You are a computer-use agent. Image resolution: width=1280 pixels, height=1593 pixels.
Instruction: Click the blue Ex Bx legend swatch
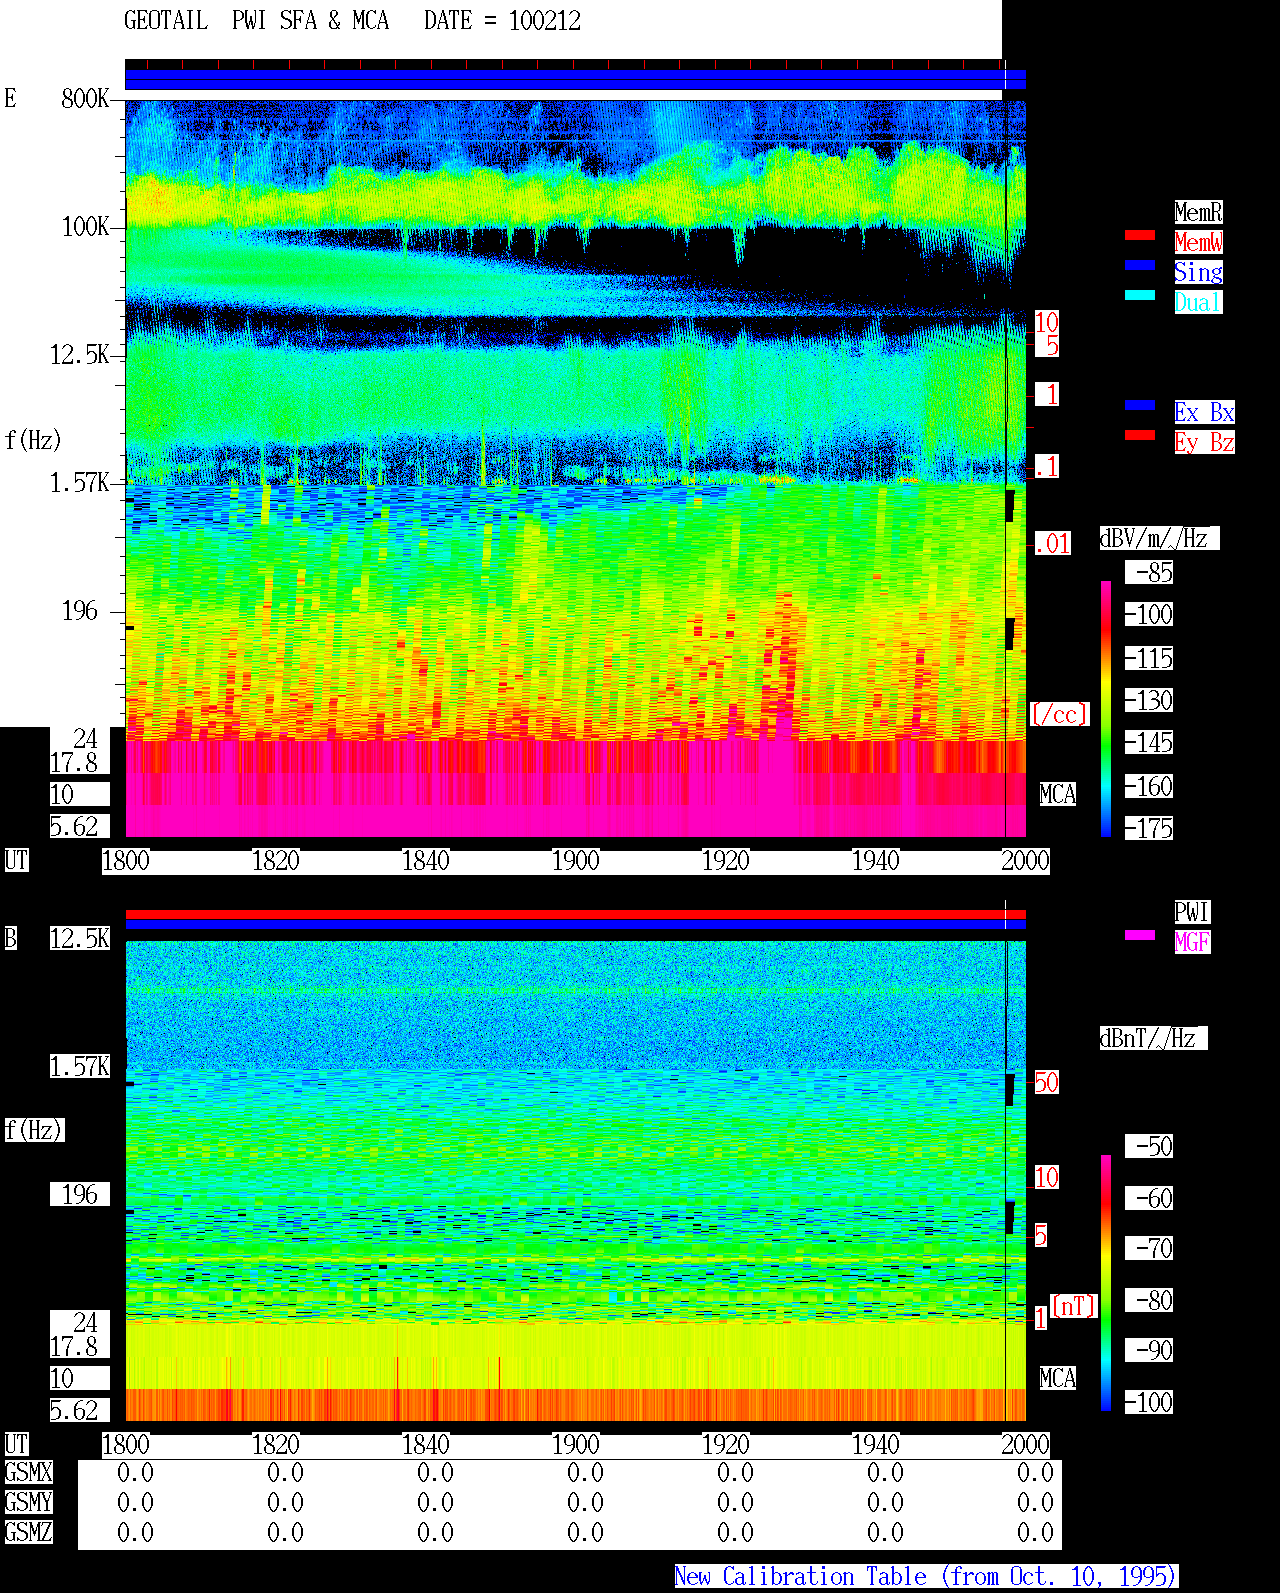[1140, 405]
